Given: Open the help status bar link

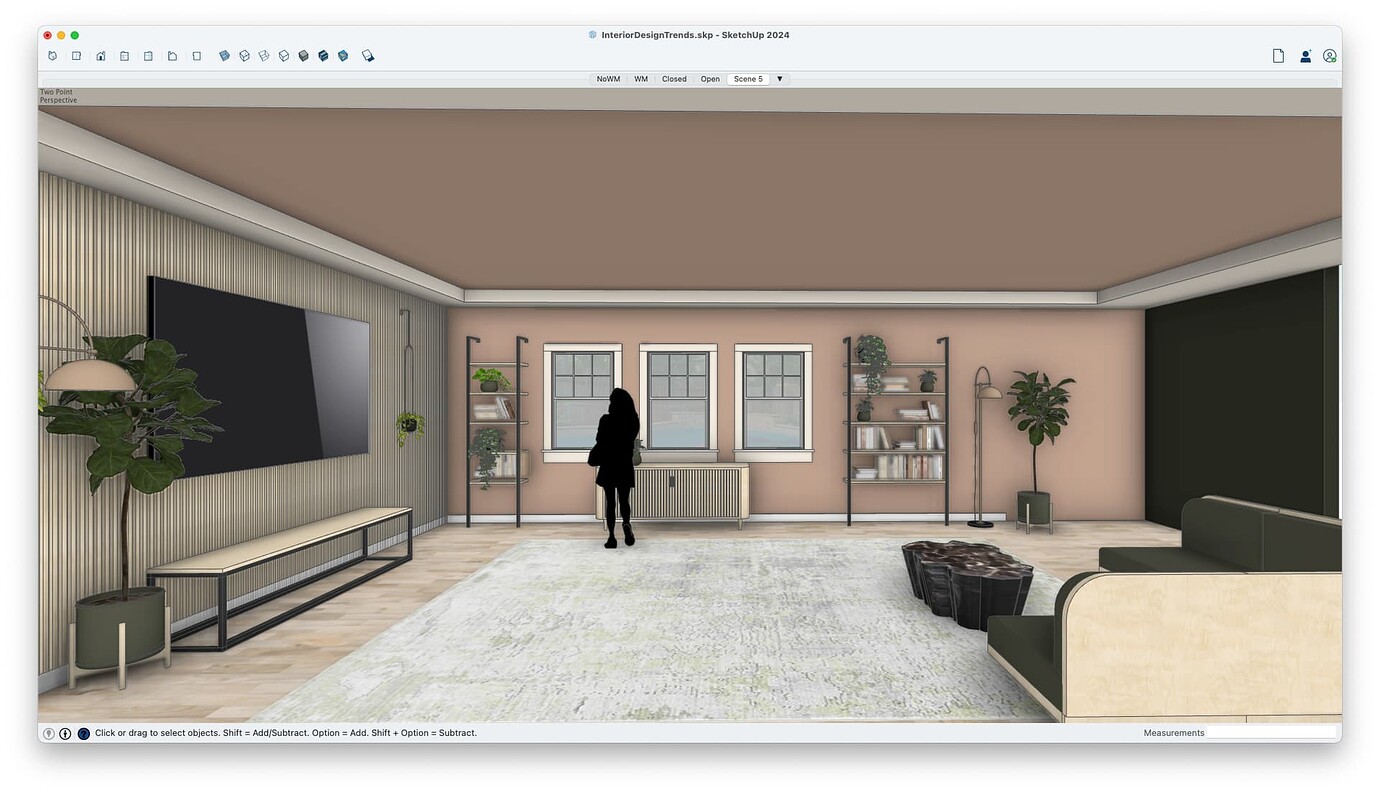Looking at the screenshot, I should pos(84,732).
